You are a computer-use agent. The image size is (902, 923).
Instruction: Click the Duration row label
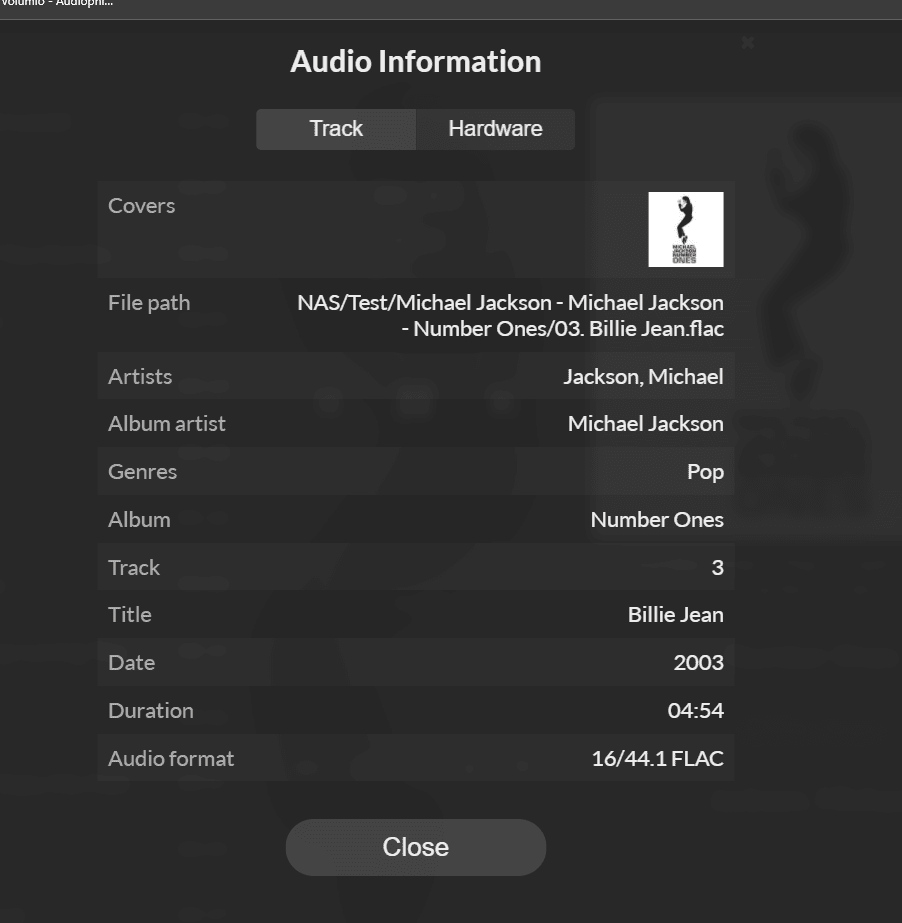point(151,711)
